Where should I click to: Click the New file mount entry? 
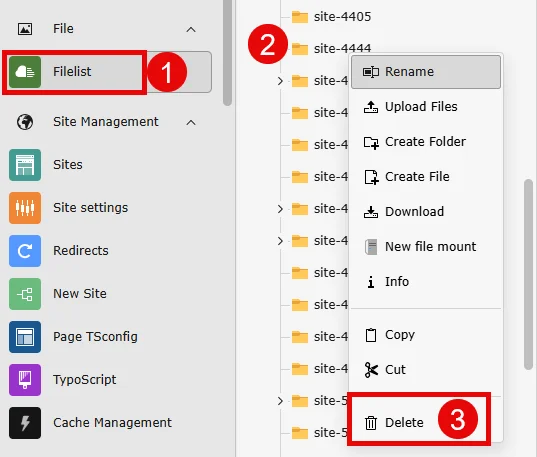pyautogui.click(x=426, y=247)
